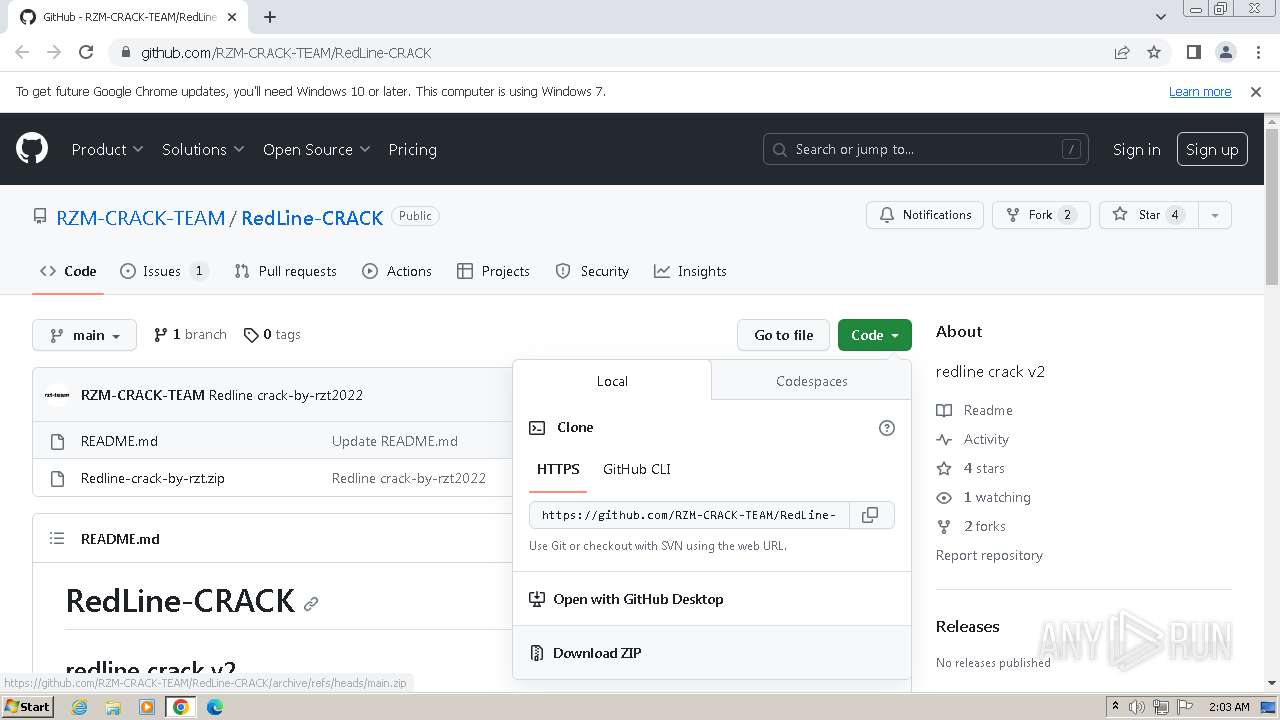The image size is (1280, 720).
Task: Click the Go to file button
Action: (x=784, y=335)
